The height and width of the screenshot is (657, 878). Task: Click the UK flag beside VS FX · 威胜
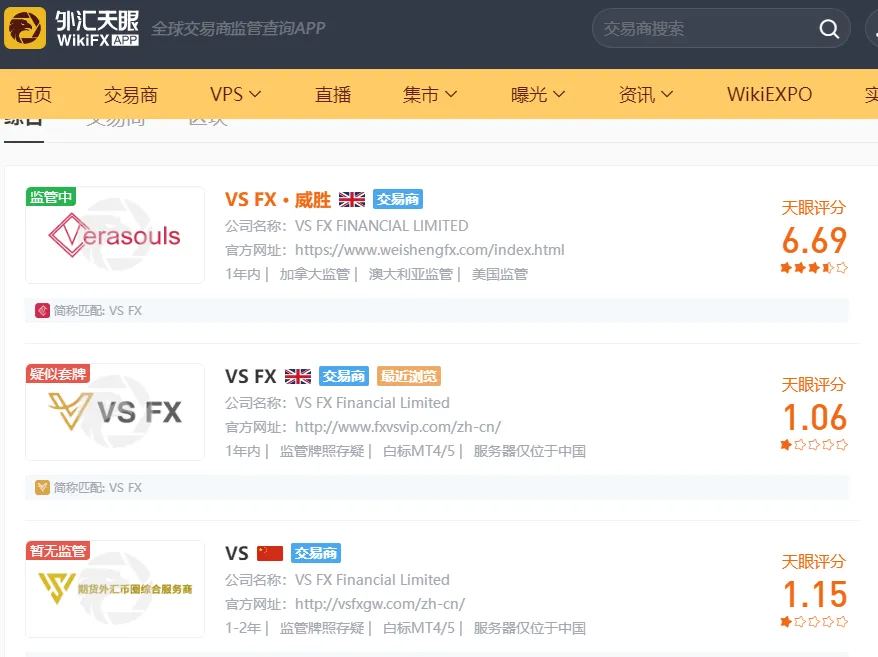click(352, 199)
